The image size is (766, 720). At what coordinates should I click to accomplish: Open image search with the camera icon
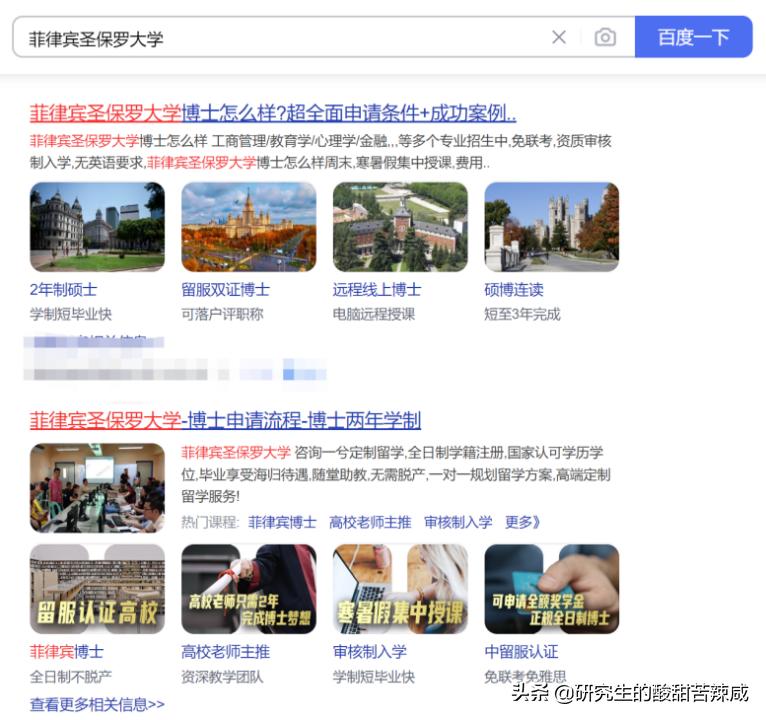(x=605, y=37)
